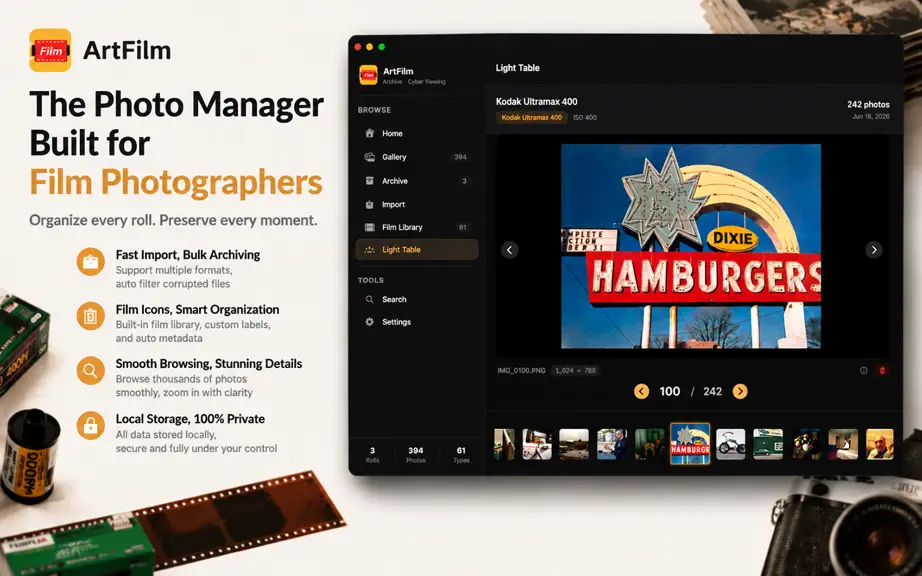Click the Light Table header title
This screenshot has width=922, height=576.
point(517,68)
